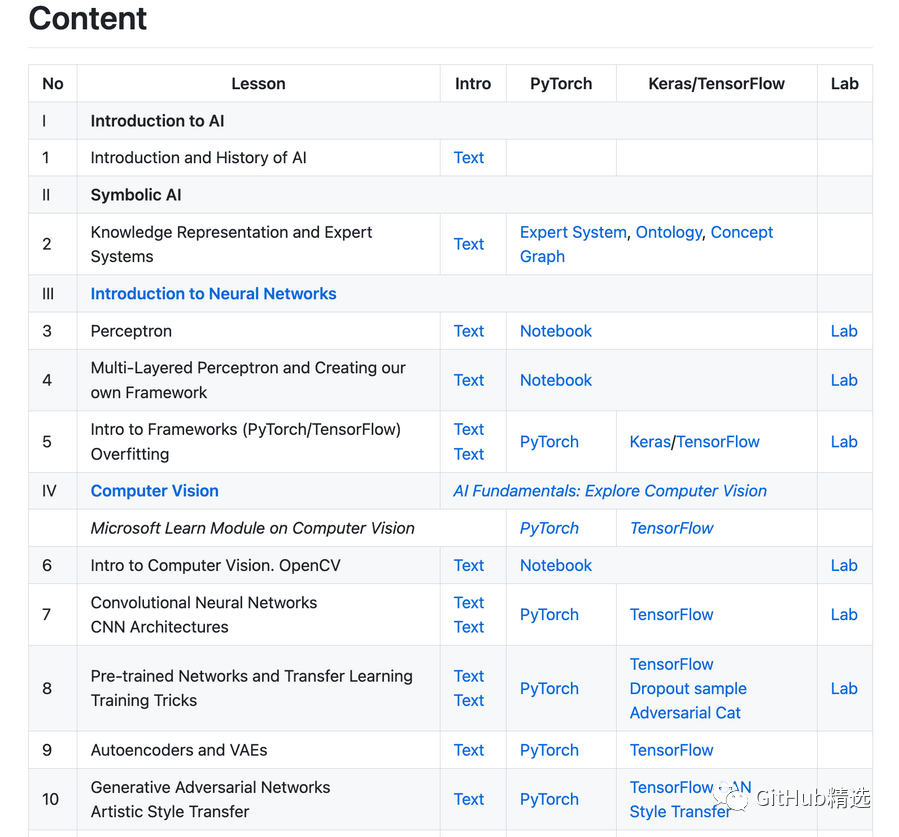Open the Perceptron lesson Text link
The width and height of the screenshot is (899, 837).
coord(468,331)
